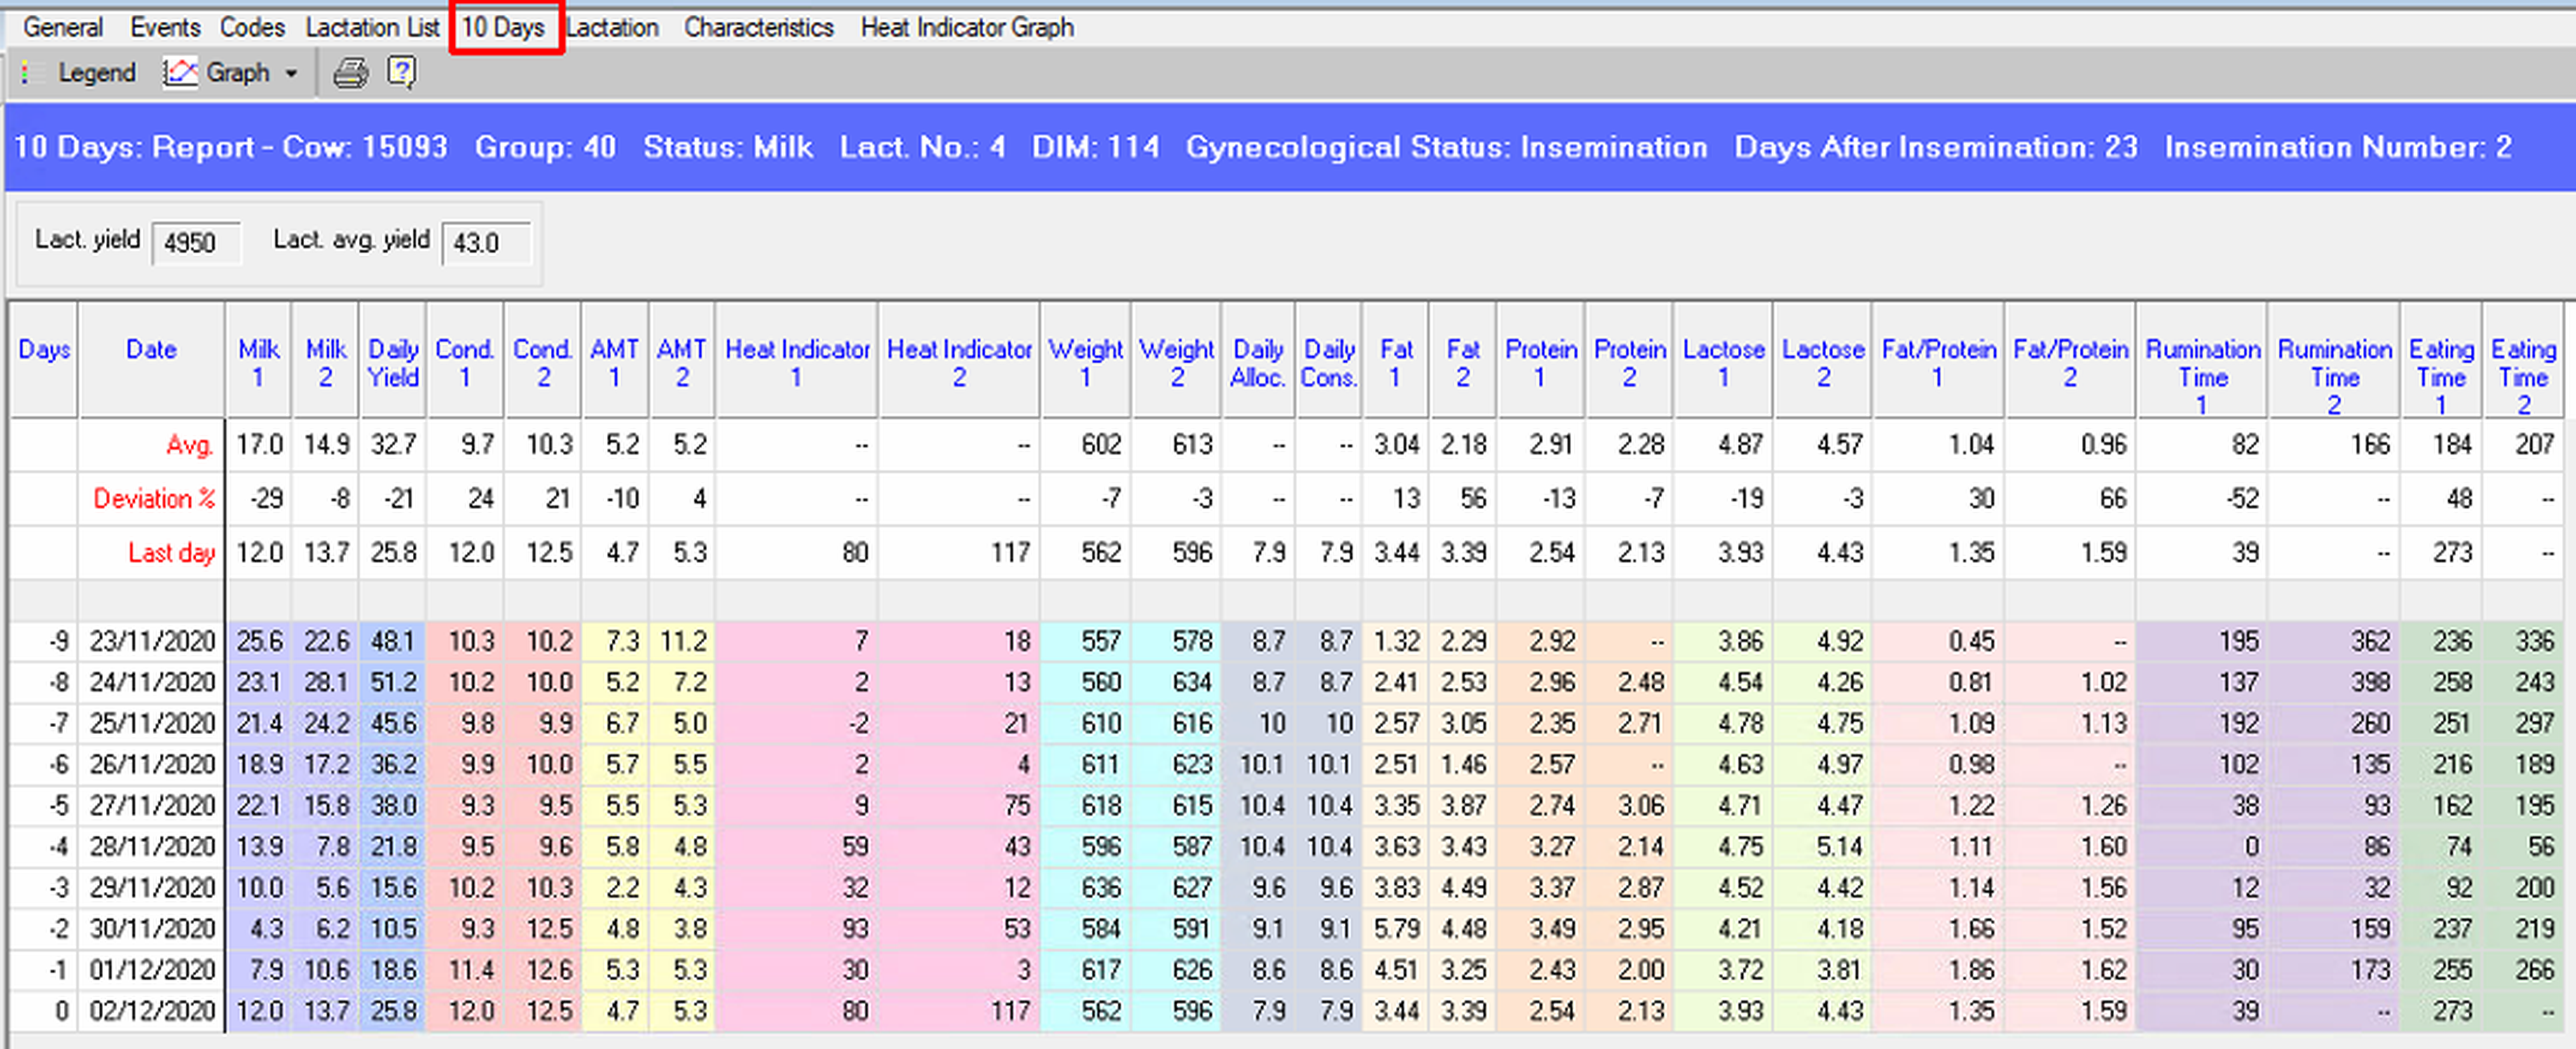Viewport: 2576px width, 1049px height.
Task: Click the Heat Indicator 1 column header
Action: click(x=797, y=363)
